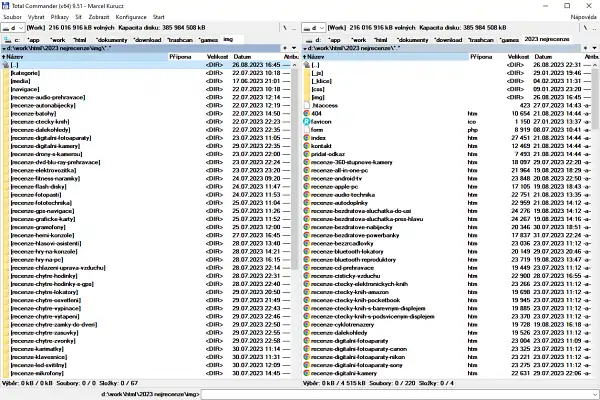Switch to left panel 'c:' tab
Image resolution: width=600 pixels, height=400 pixels.
pyautogui.click(x=13, y=40)
